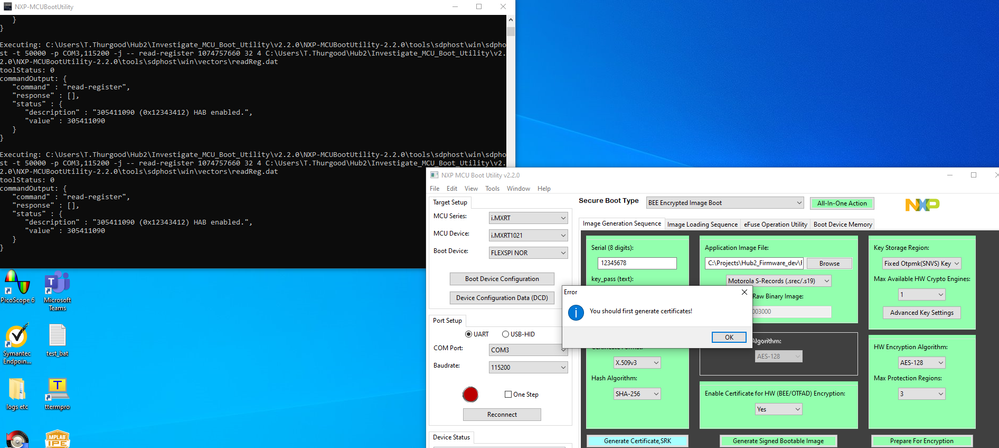Click info icon in Error dialog
999x448 pixels.
[x=575, y=312]
